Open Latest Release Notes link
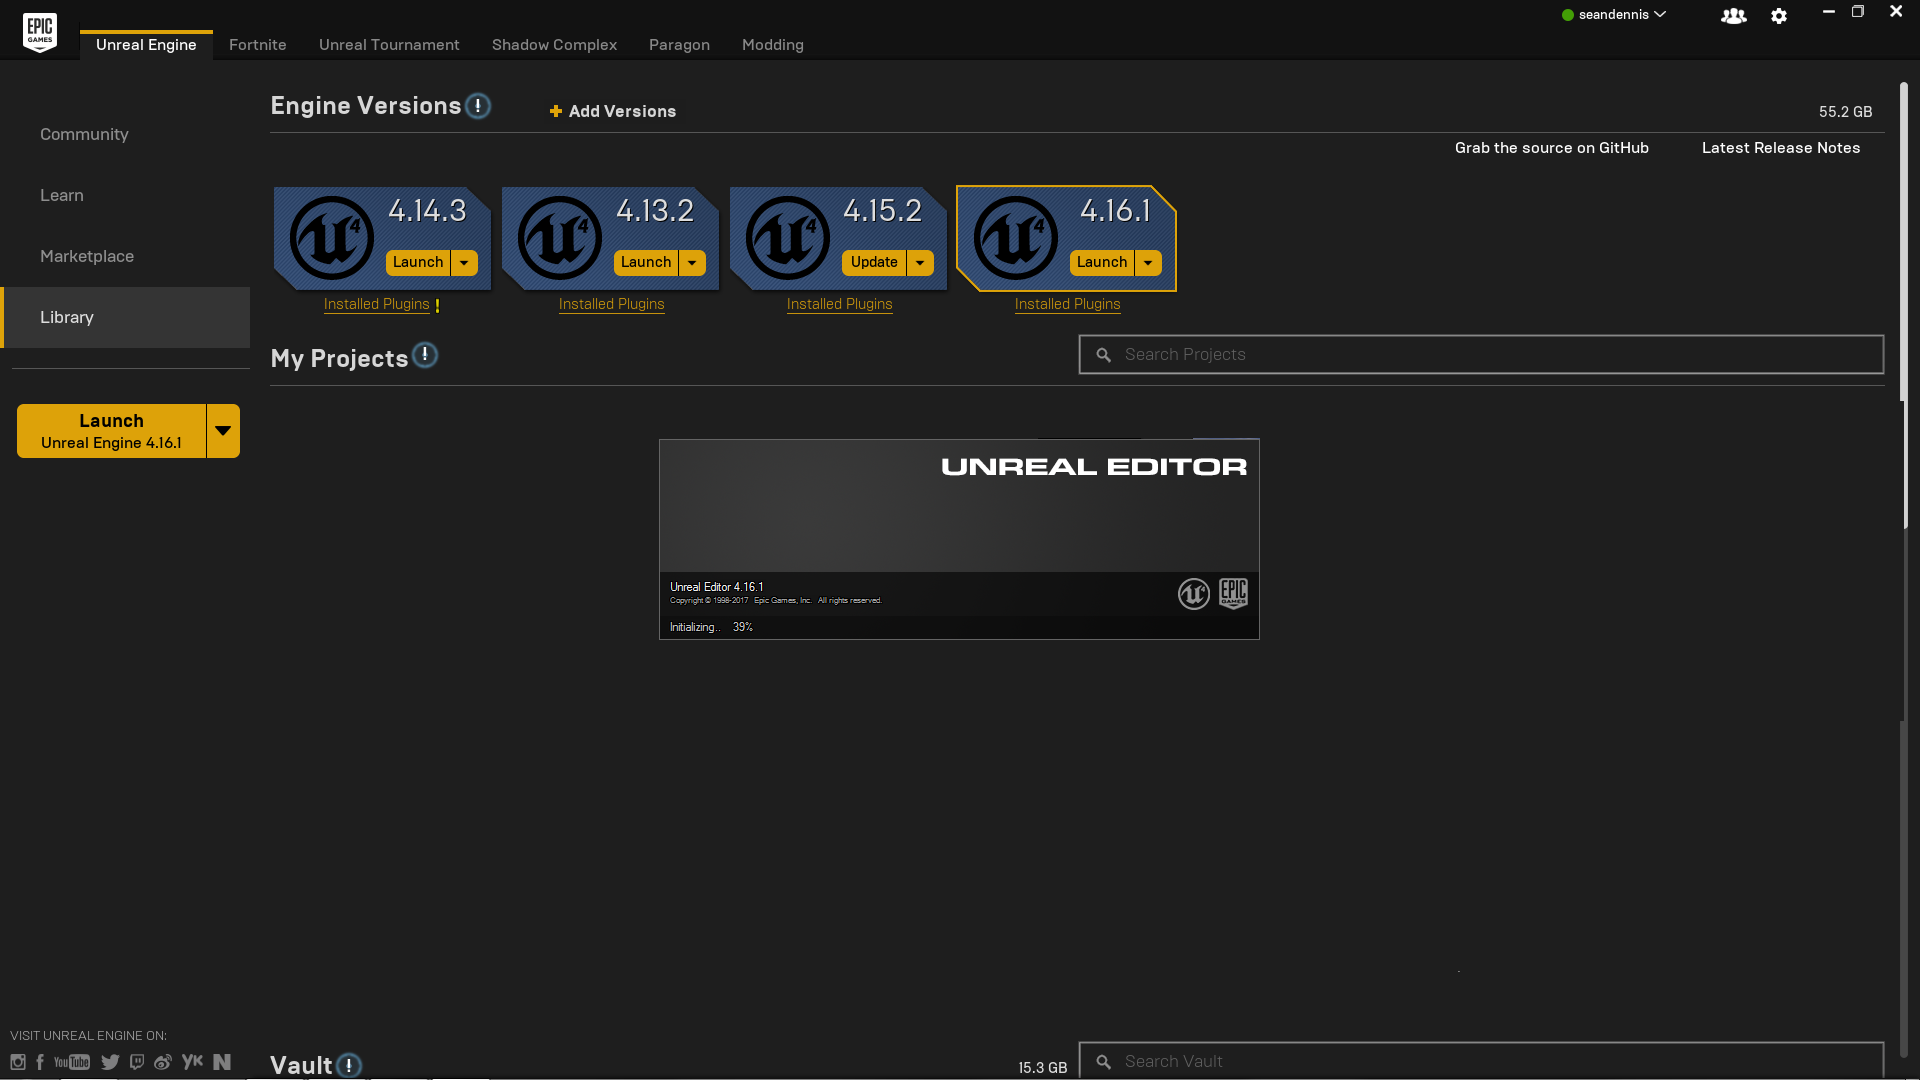This screenshot has height=1080, width=1920. [x=1781, y=148]
